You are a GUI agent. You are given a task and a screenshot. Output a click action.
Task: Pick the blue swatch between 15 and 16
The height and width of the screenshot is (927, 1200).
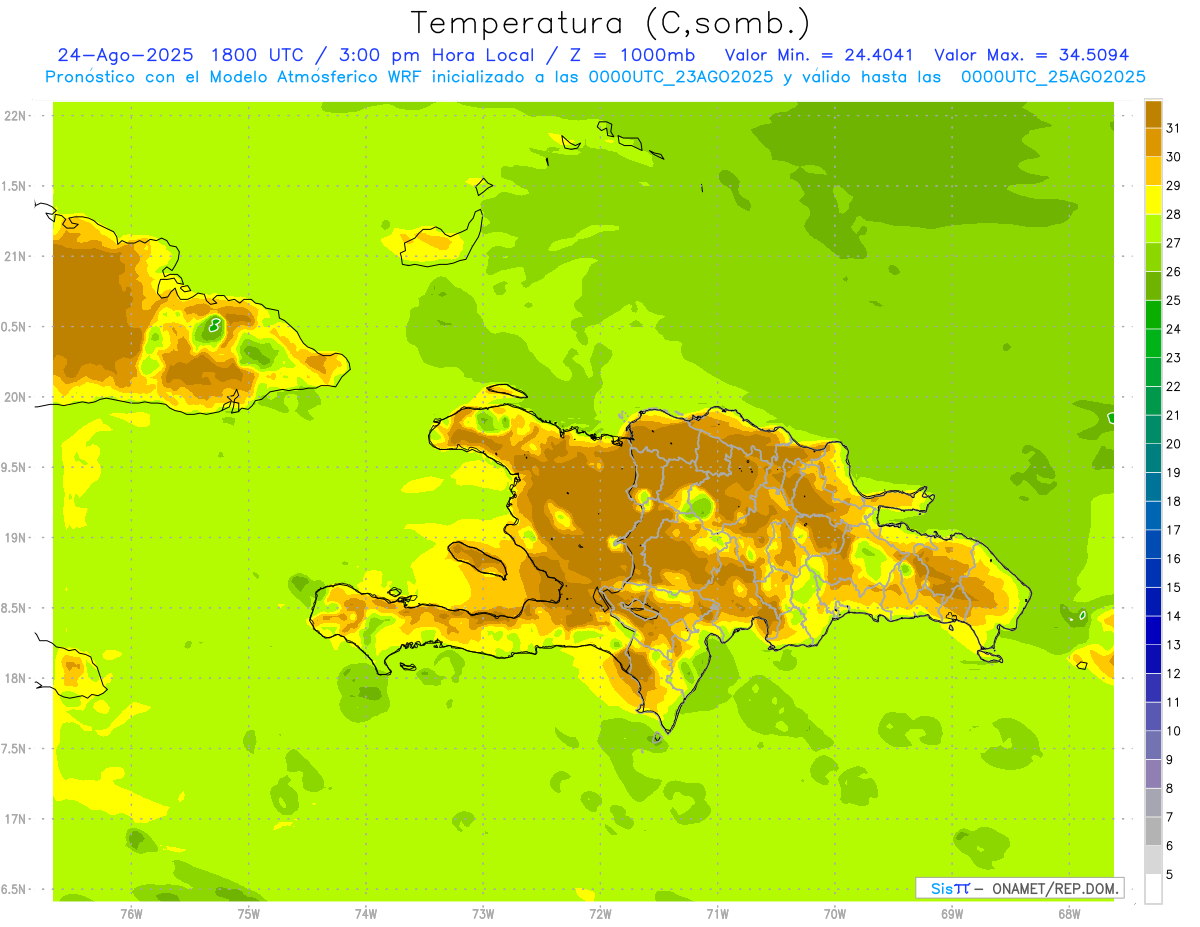pos(1153,573)
